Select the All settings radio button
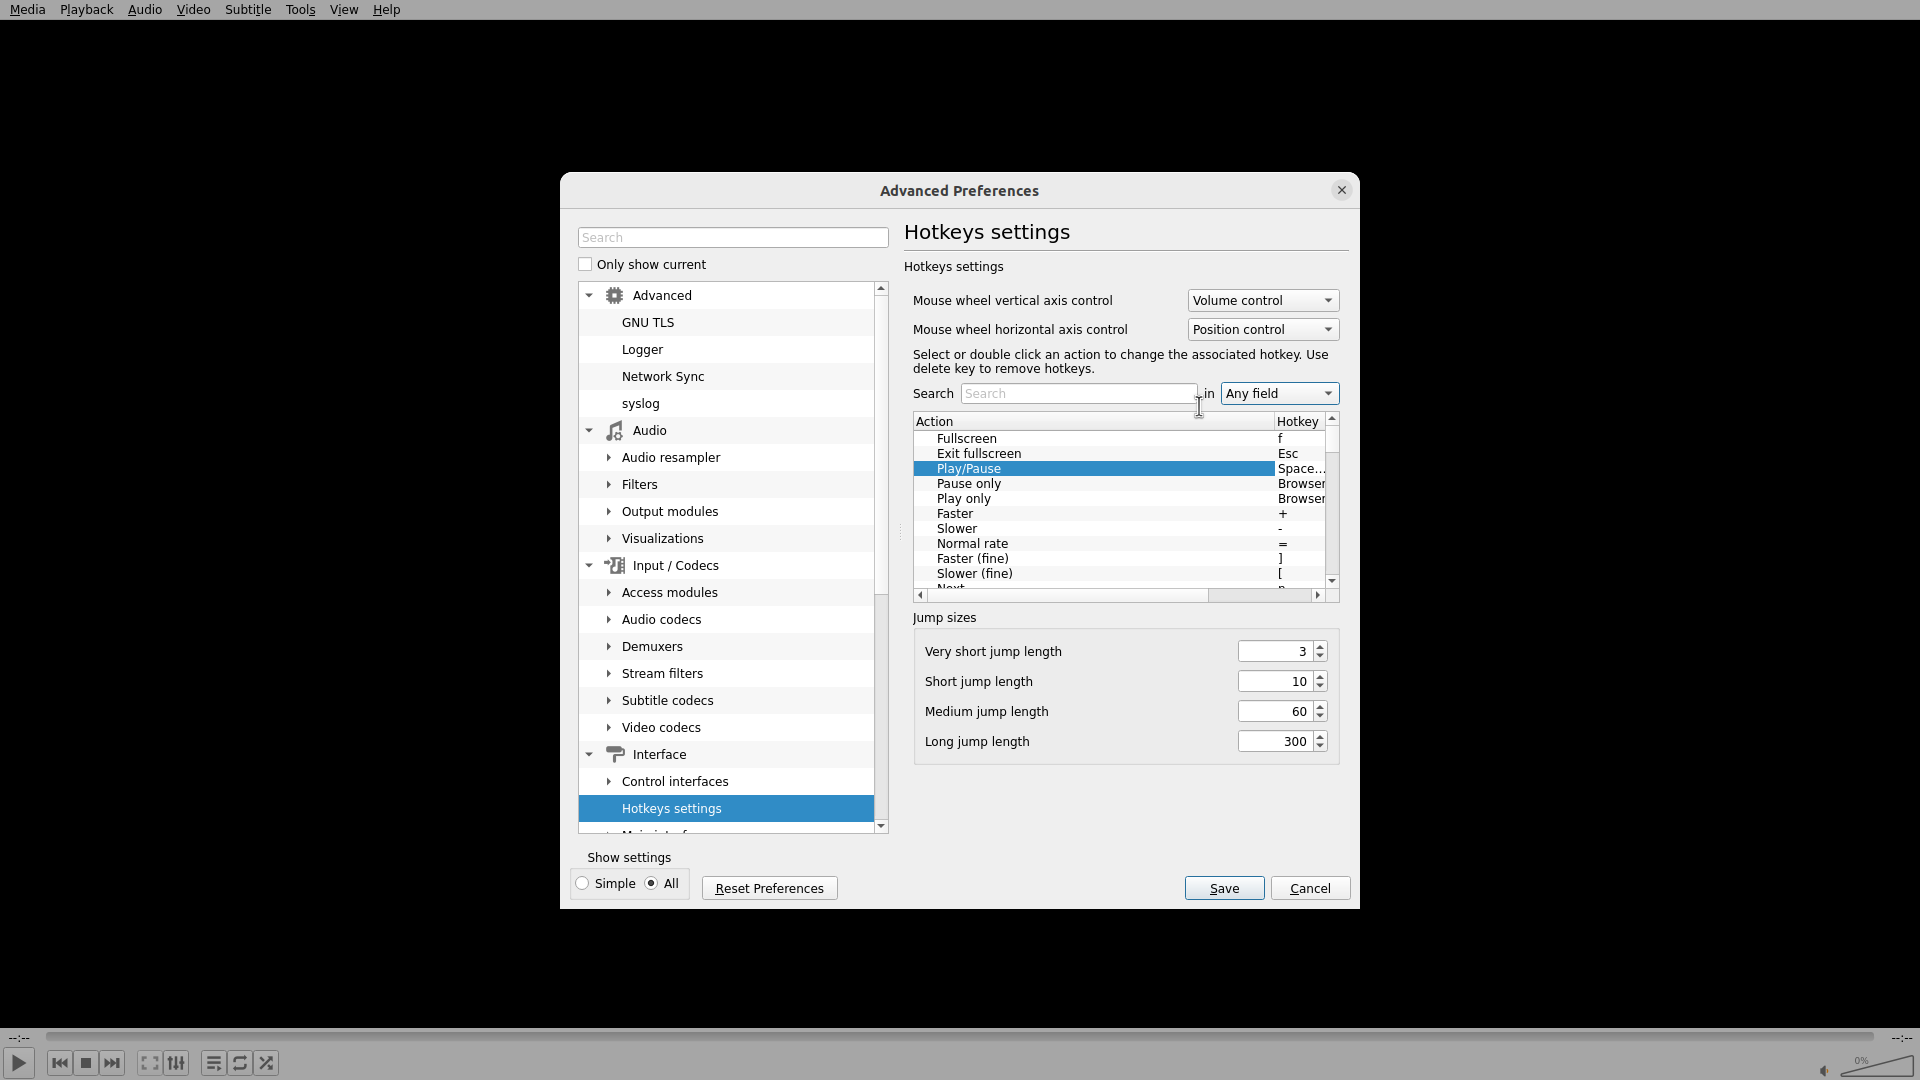 [x=651, y=884]
